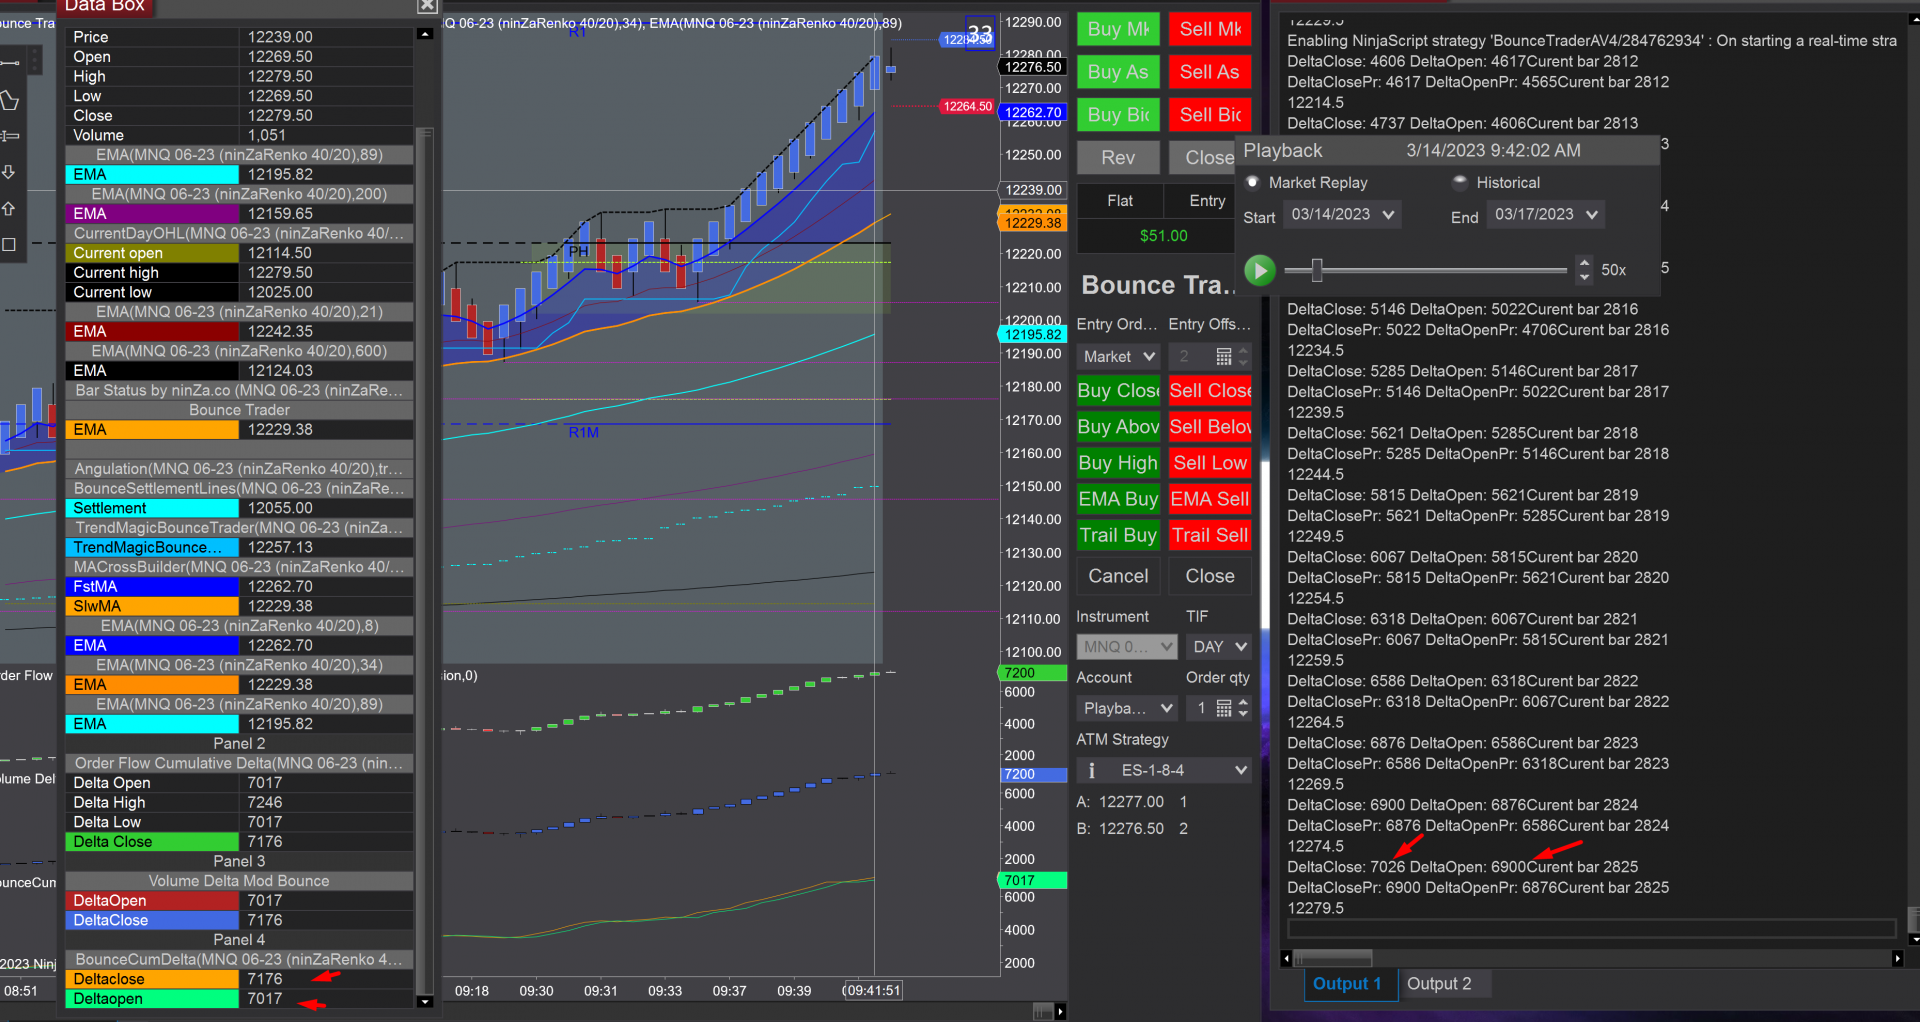
Task: Click the orange Bounce Trader EMA row
Action: click(240, 430)
